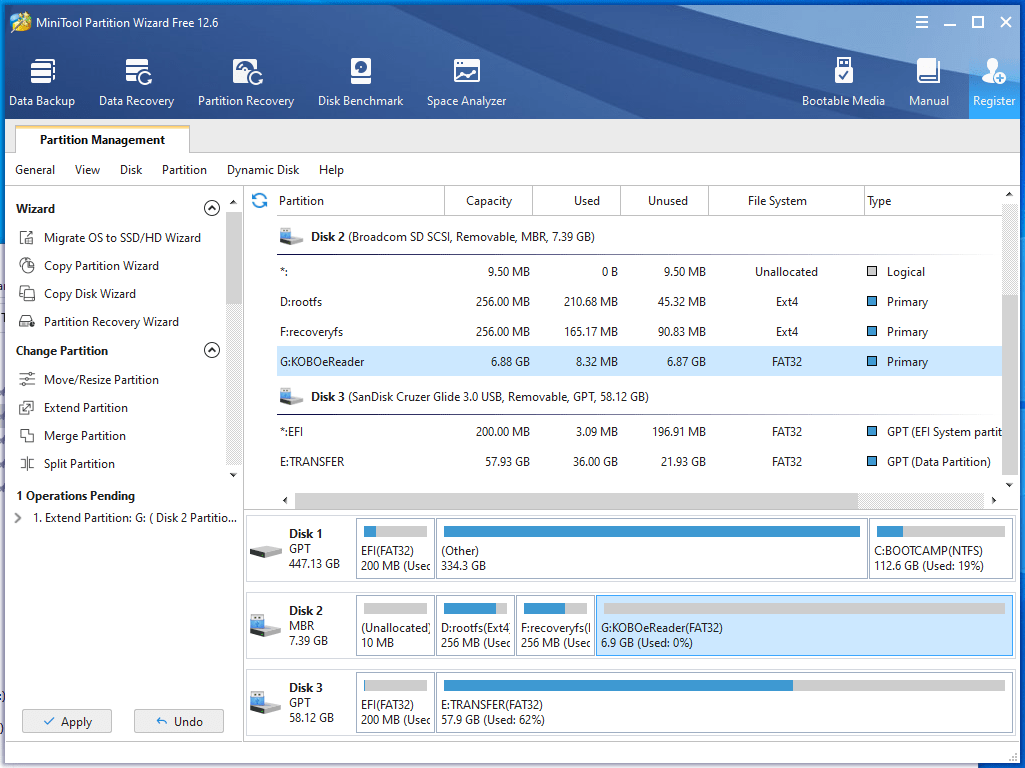
Task: Open the Help menu
Action: click(x=331, y=170)
